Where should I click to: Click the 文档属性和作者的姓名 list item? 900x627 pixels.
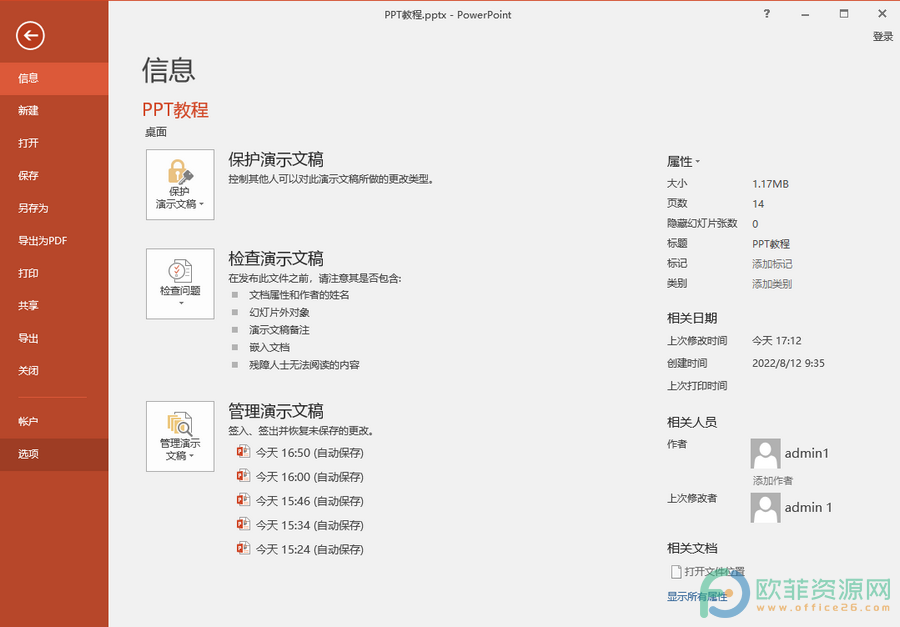click(299, 295)
